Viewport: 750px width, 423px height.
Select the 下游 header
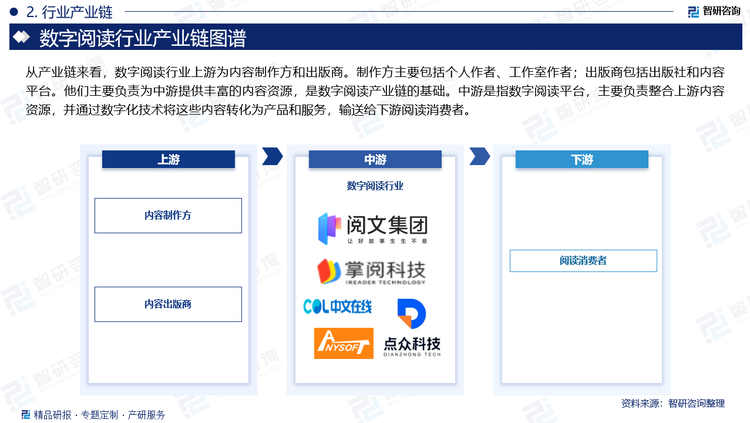click(x=582, y=159)
